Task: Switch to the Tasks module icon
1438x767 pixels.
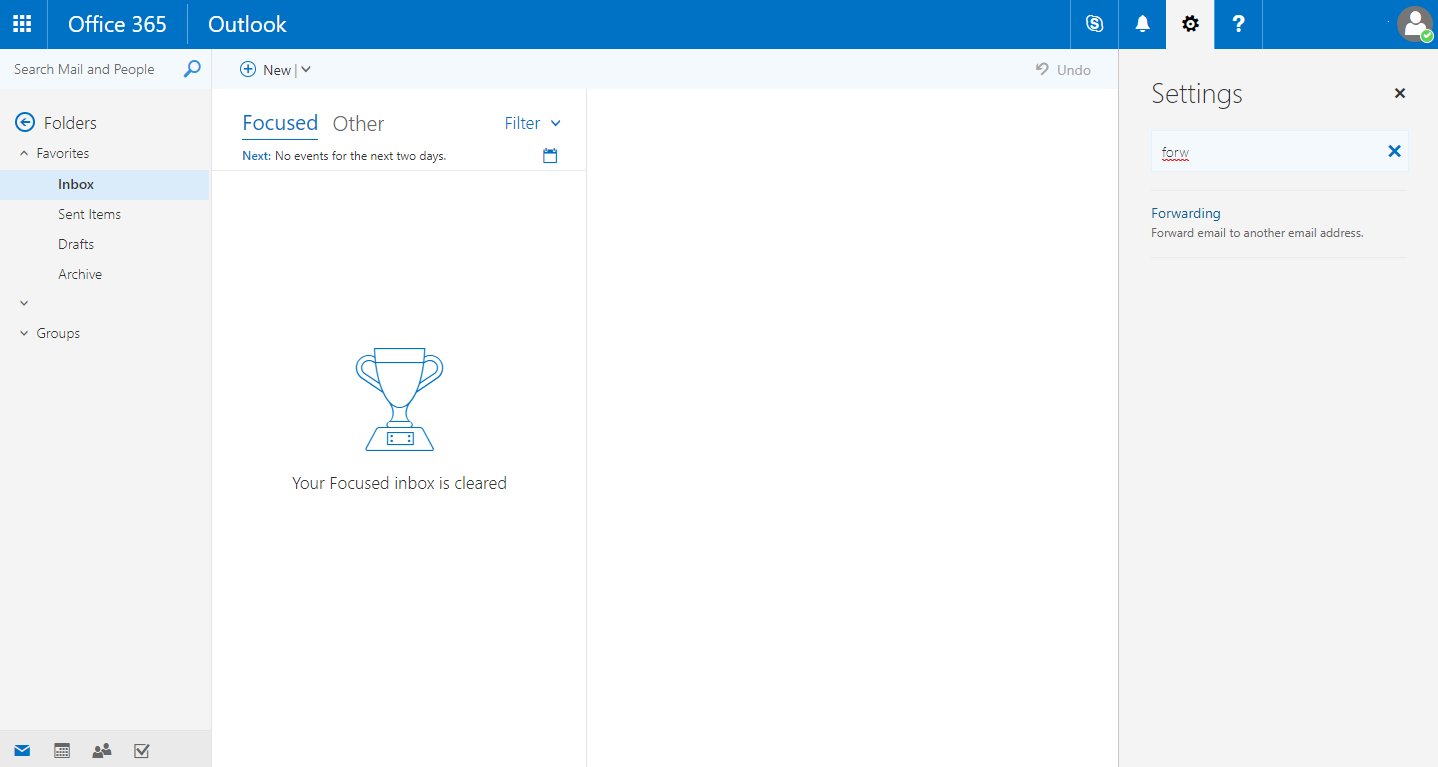Action: click(141, 750)
